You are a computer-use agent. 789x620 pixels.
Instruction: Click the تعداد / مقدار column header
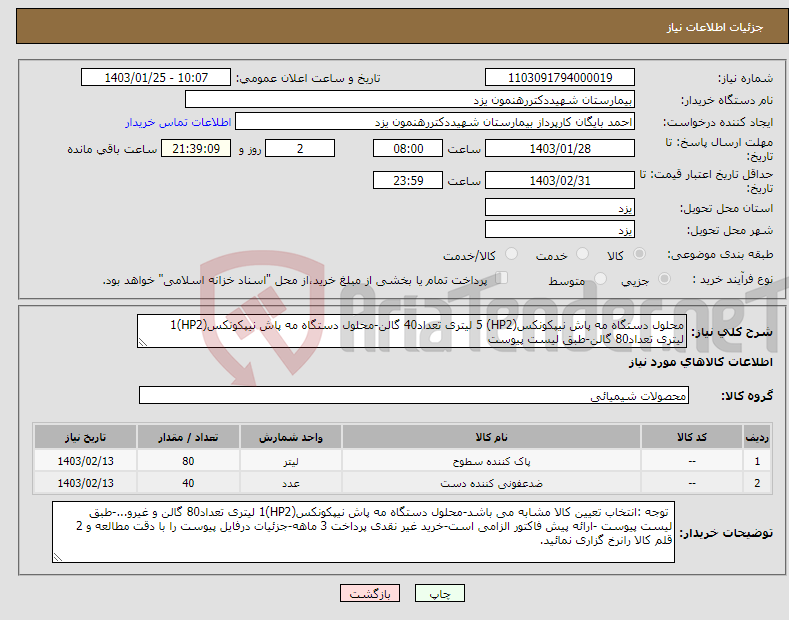188,437
